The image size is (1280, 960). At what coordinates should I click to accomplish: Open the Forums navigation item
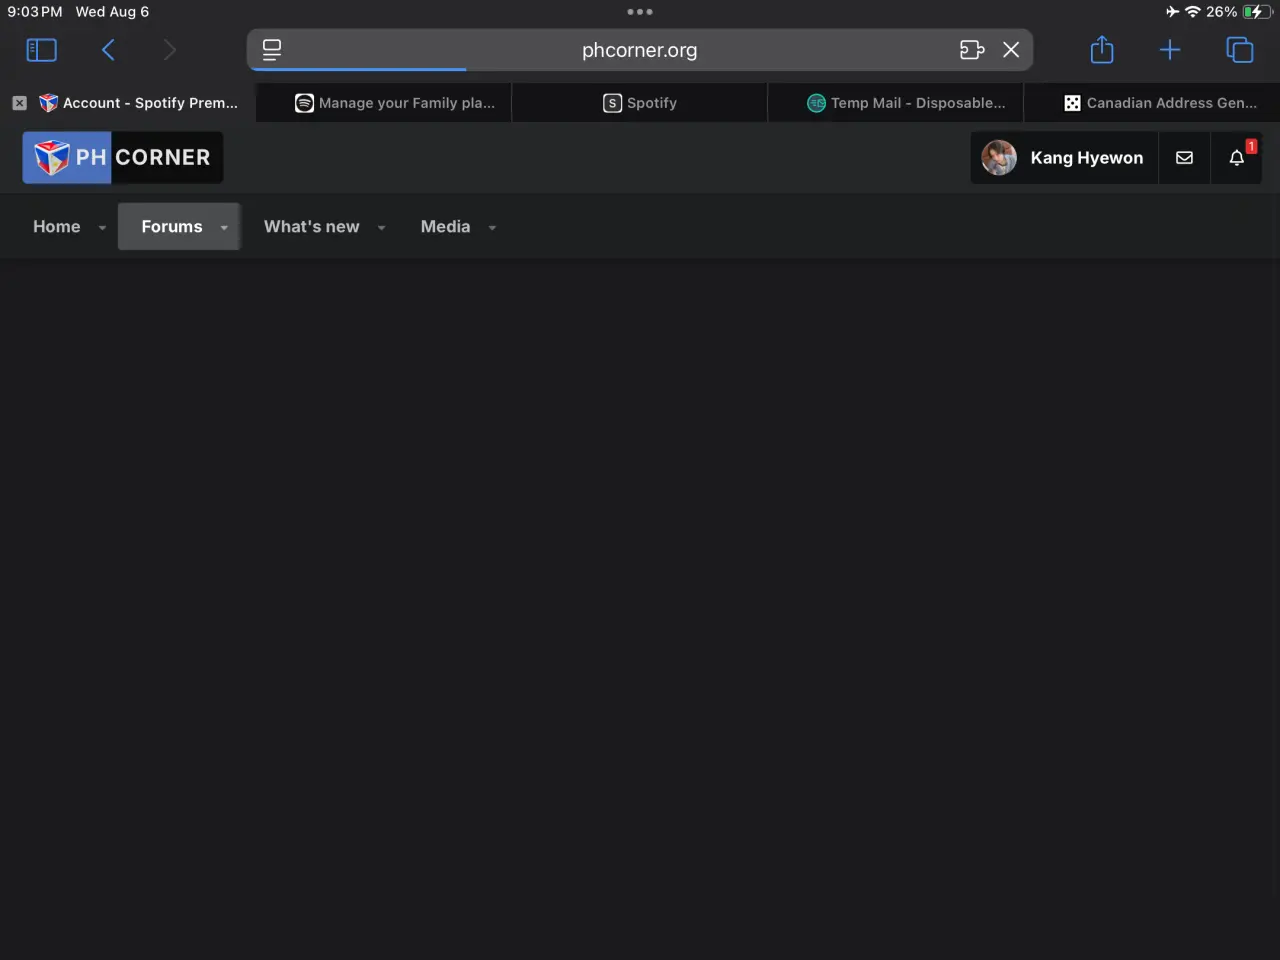[x=172, y=227]
